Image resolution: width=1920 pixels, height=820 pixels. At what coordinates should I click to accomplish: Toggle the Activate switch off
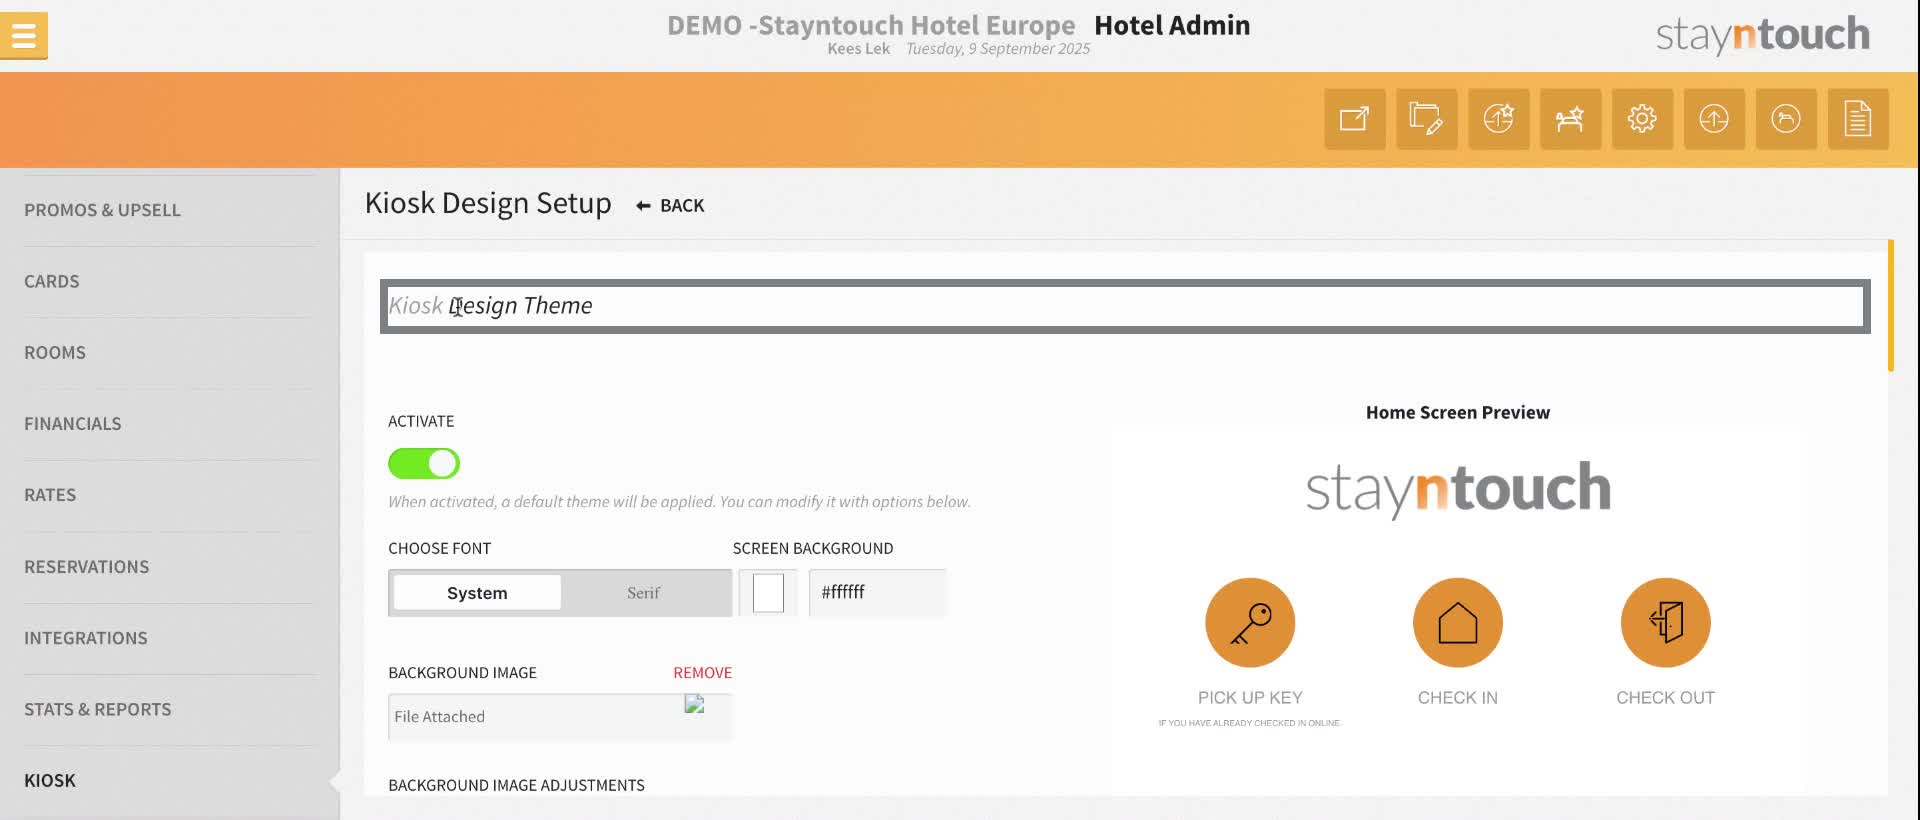[x=424, y=464]
